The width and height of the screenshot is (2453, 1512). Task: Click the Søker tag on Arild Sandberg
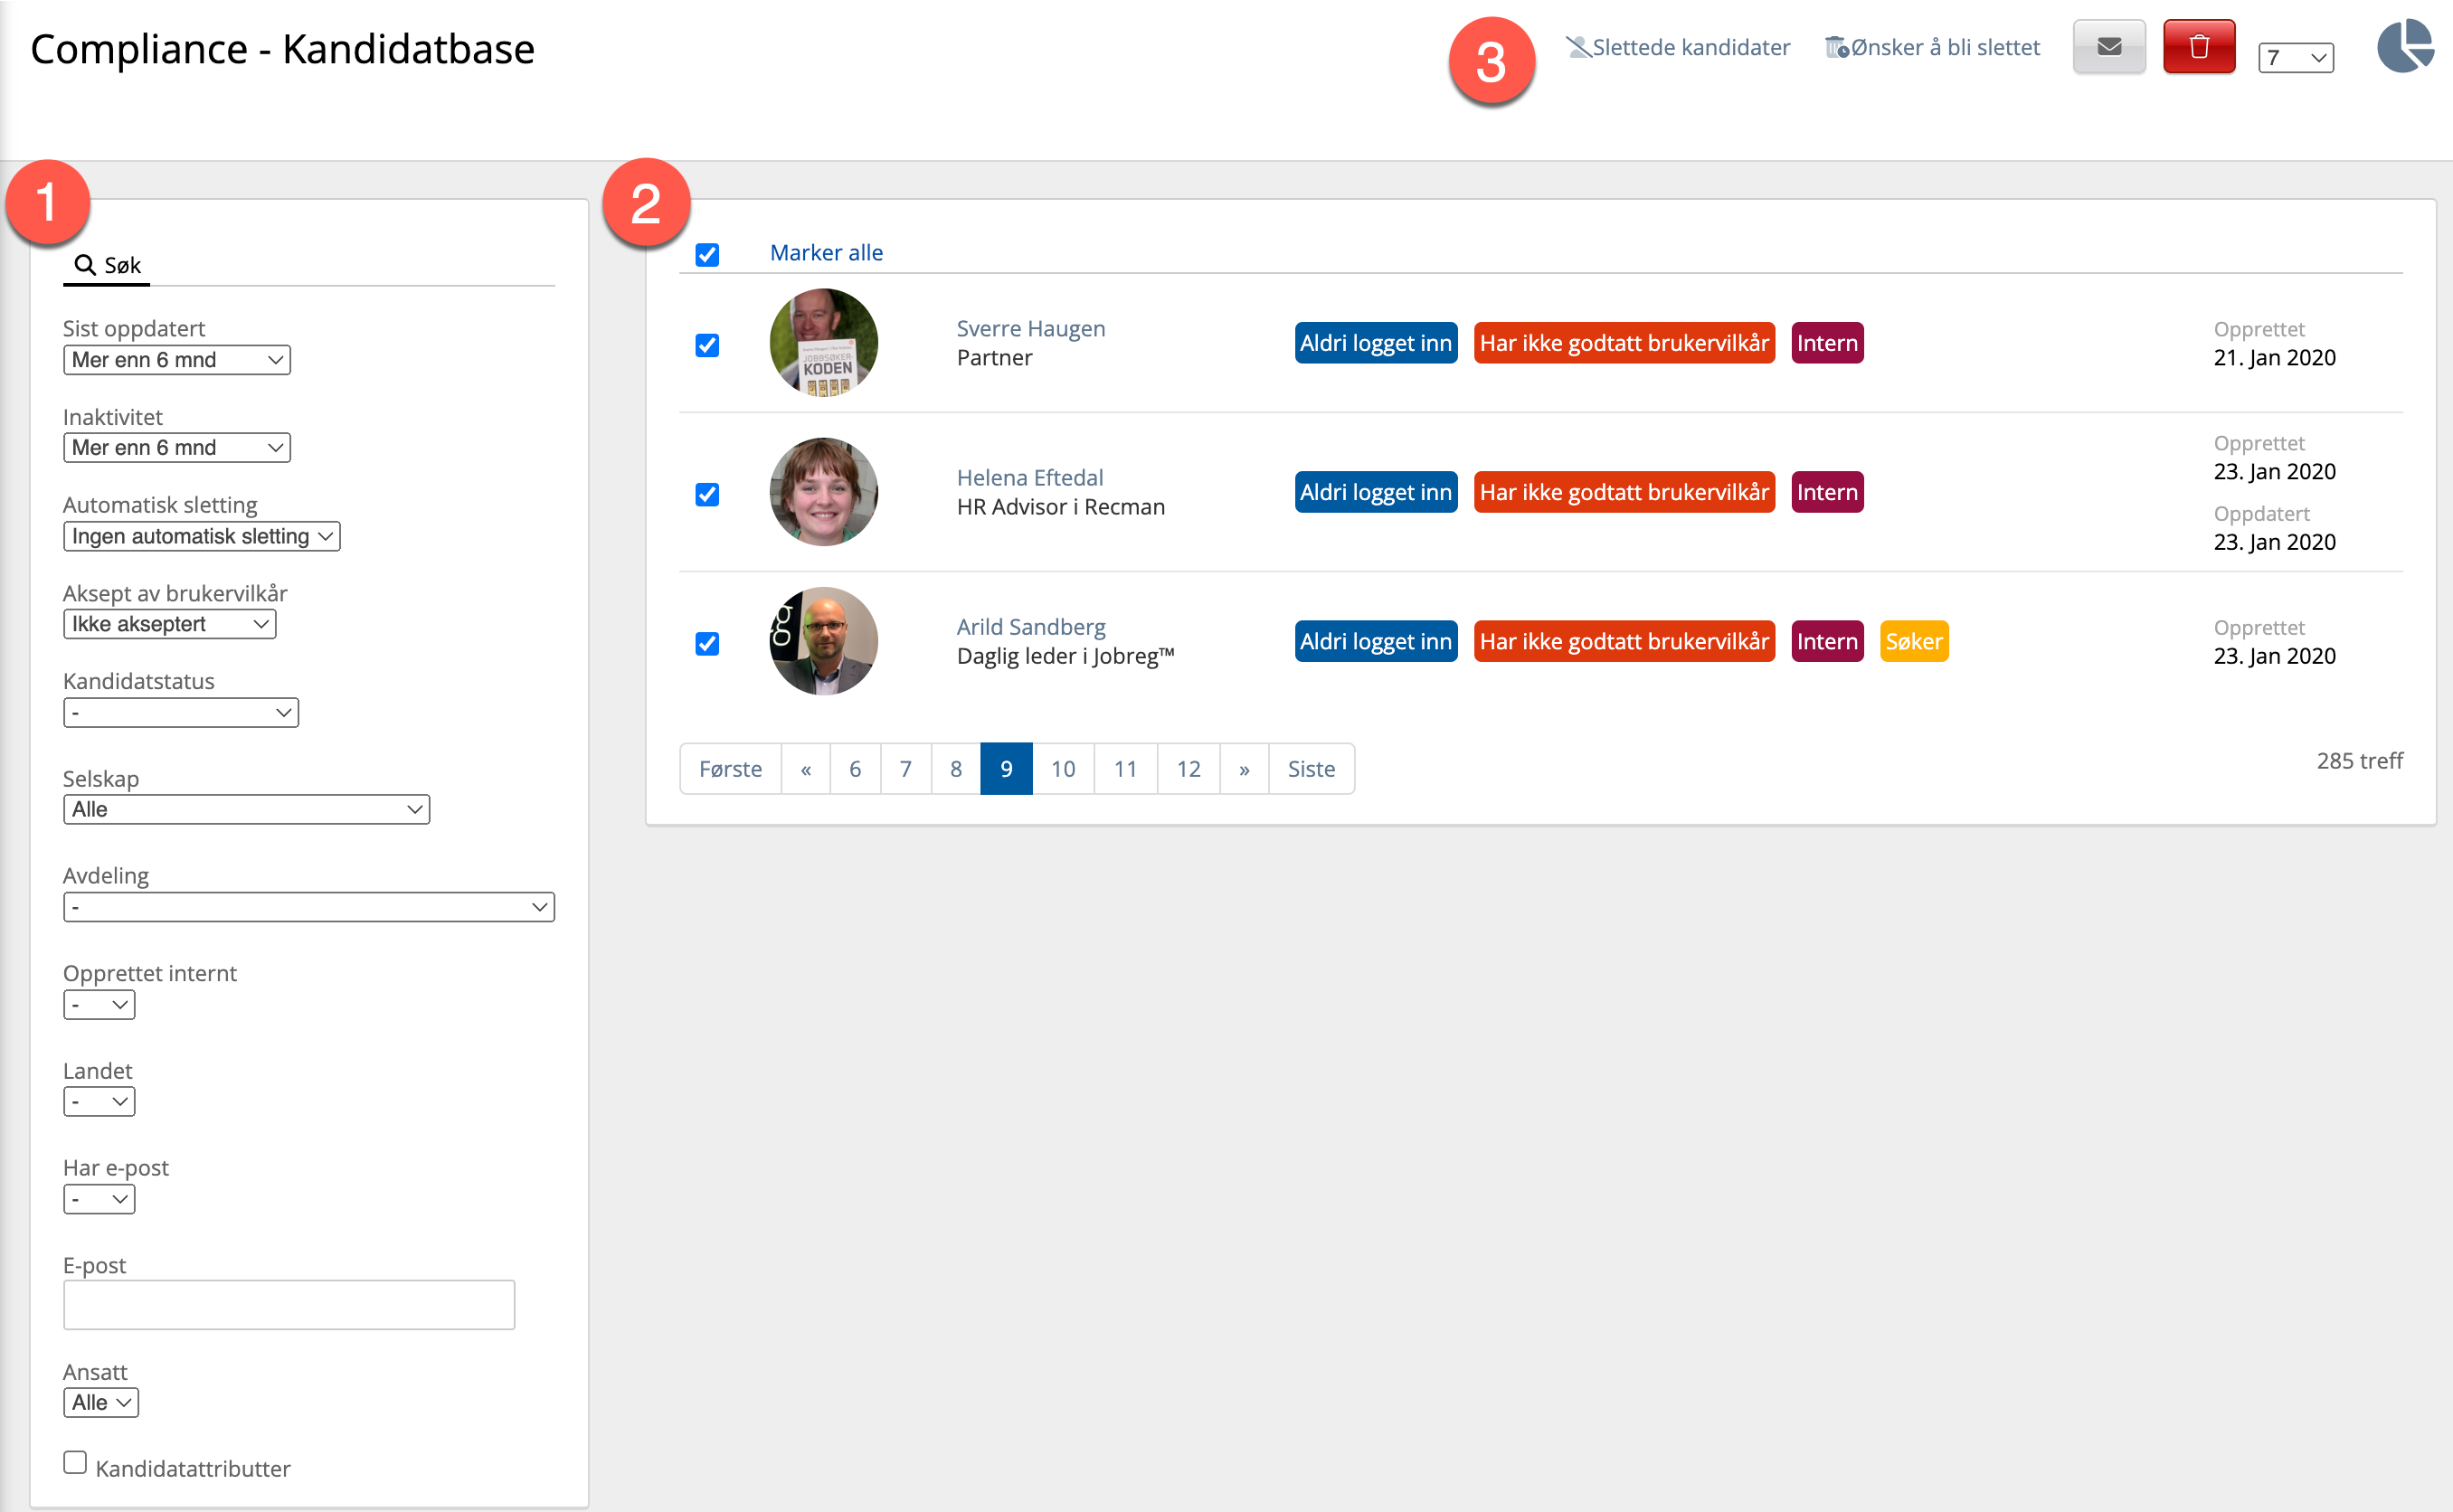(x=1913, y=641)
